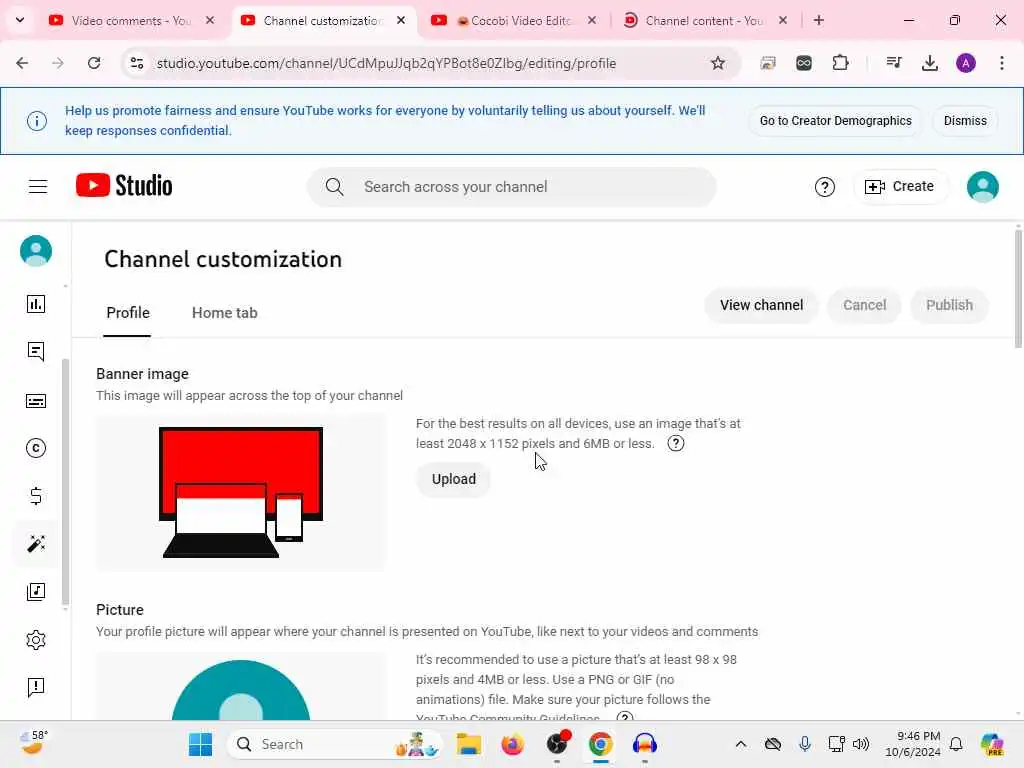Image resolution: width=1024 pixels, height=768 pixels.
Task: Click the page vertical scrollbar
Action: [1018, 288]
